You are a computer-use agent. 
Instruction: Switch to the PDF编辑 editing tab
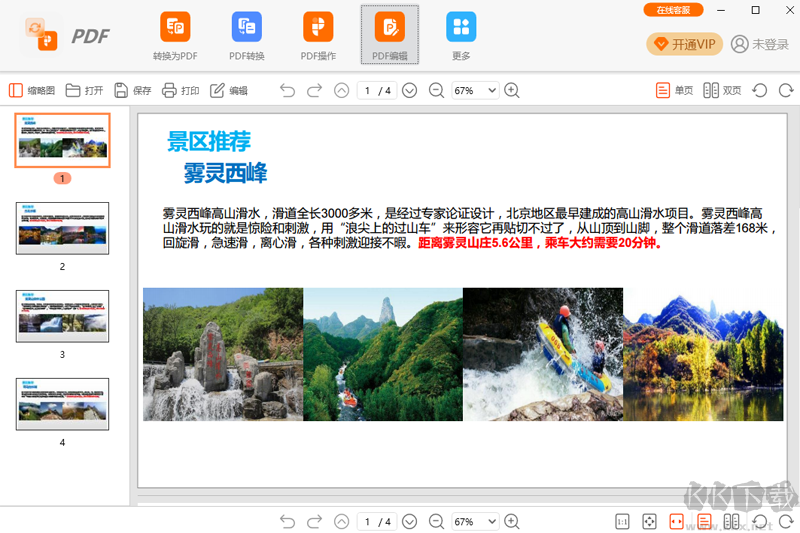pyautogui.click(x=390, y=35)
